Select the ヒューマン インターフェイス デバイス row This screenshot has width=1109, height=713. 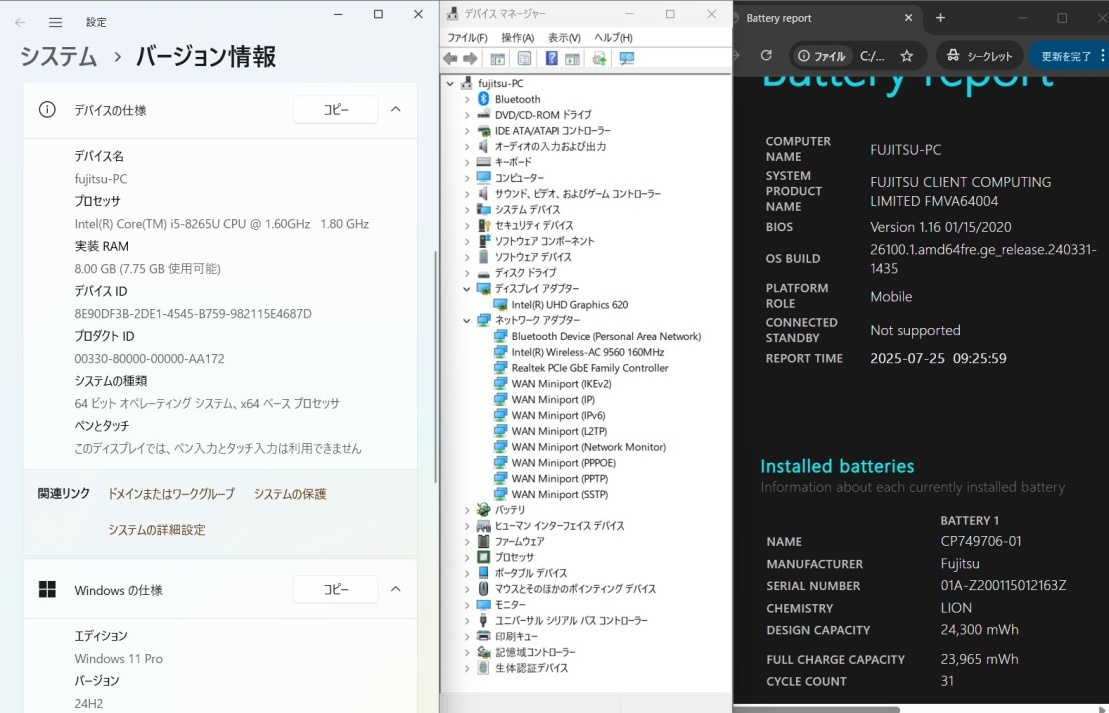pyautogui.click(x=559, y=526)
